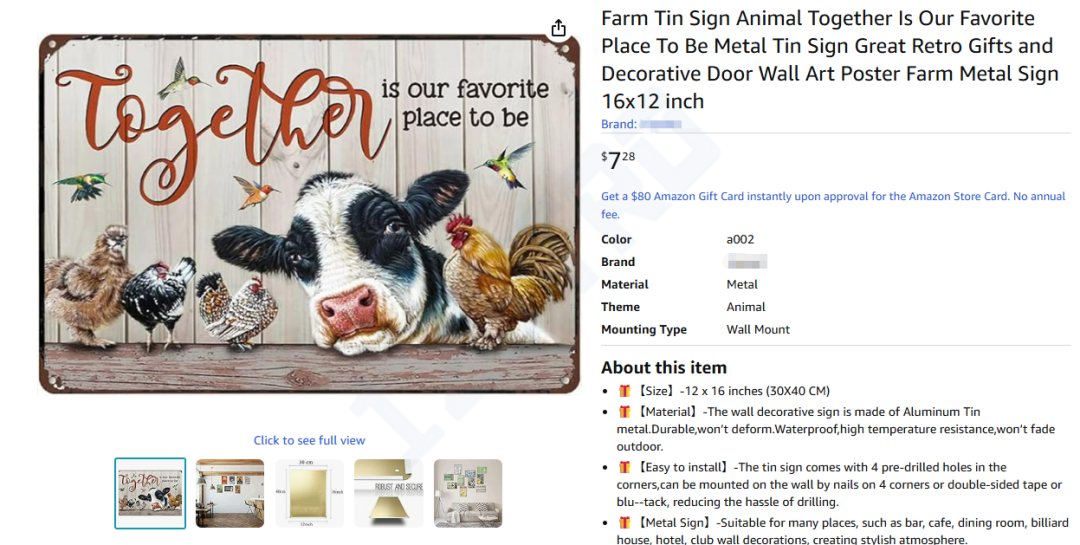This screenshot has height=545, width=1080.
Task: Click the About this item heading
Action: (664, 367)
